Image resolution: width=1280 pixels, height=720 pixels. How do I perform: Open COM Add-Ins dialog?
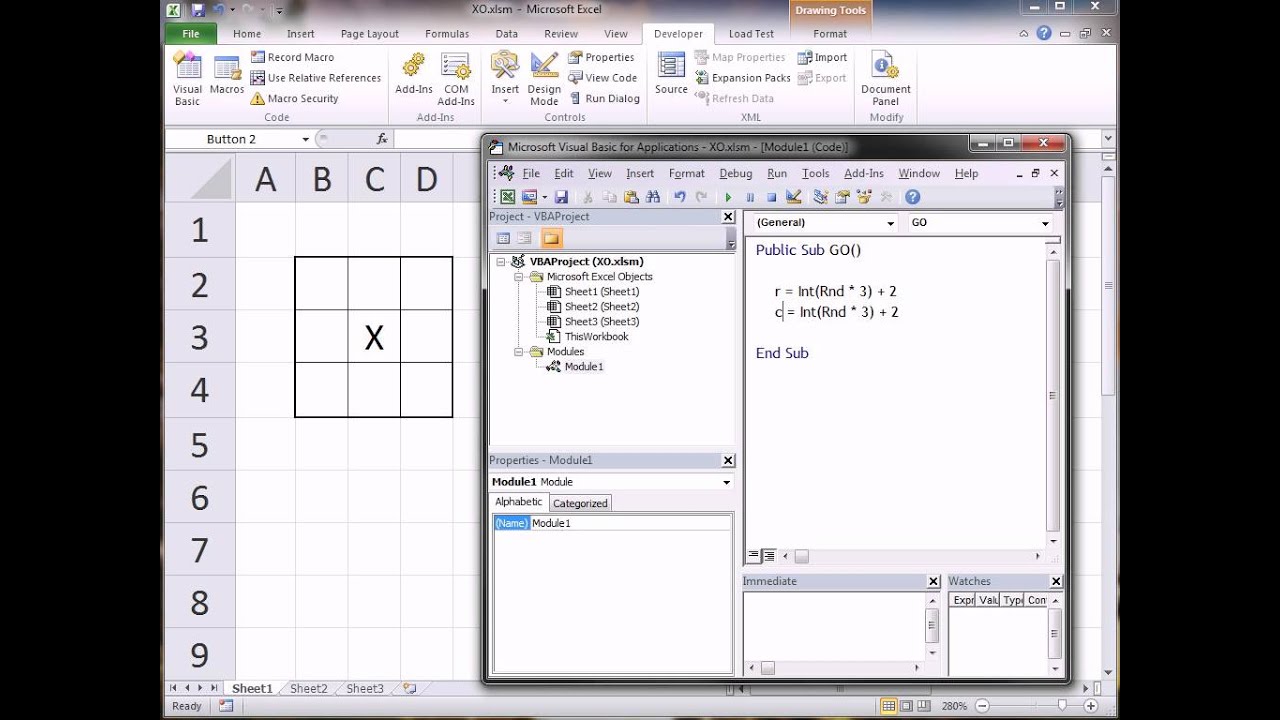point(456,79)
